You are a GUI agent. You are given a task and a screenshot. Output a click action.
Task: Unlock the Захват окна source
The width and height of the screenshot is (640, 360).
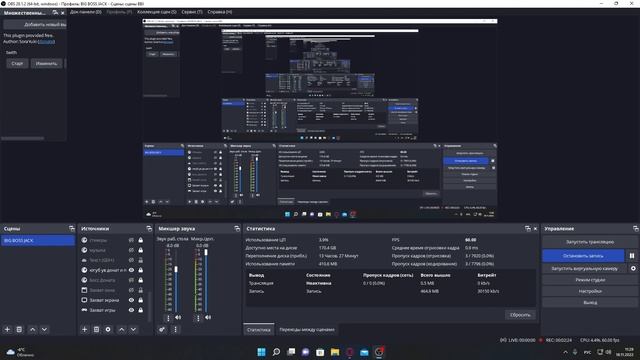tap(140, 290)
